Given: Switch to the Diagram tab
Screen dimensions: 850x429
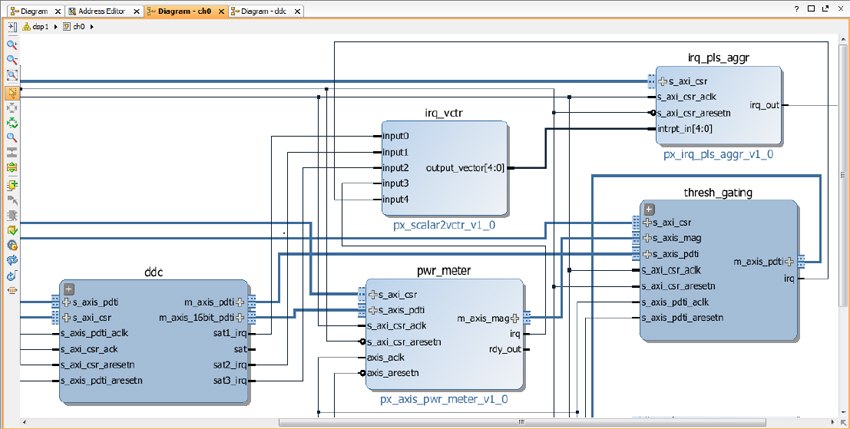Looking at the screenshot, I should (34, 11).
